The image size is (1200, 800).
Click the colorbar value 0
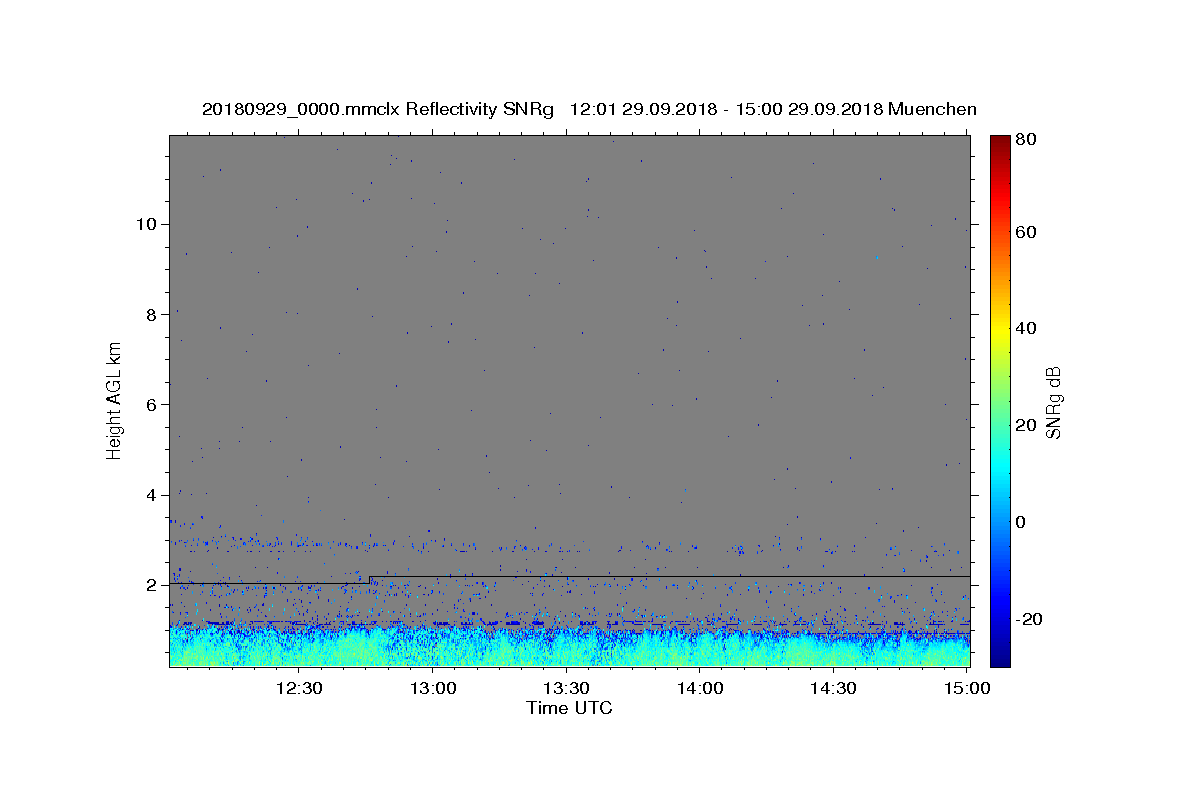coord(1021,522)
